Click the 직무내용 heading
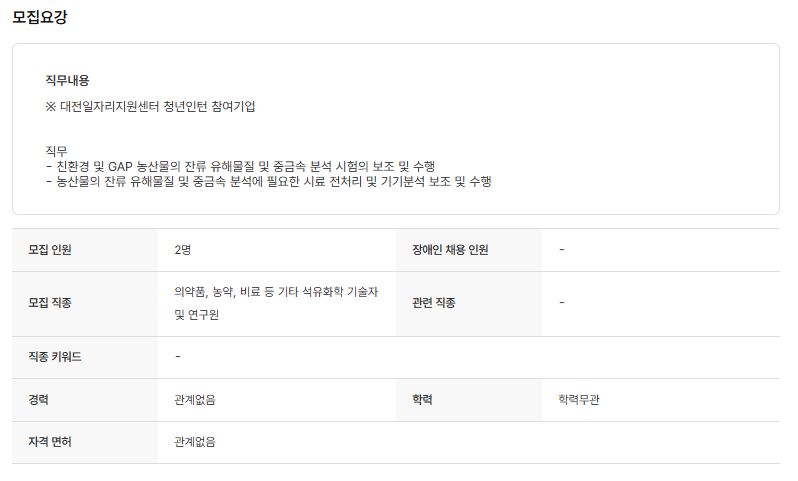 [x=67, y=80]
